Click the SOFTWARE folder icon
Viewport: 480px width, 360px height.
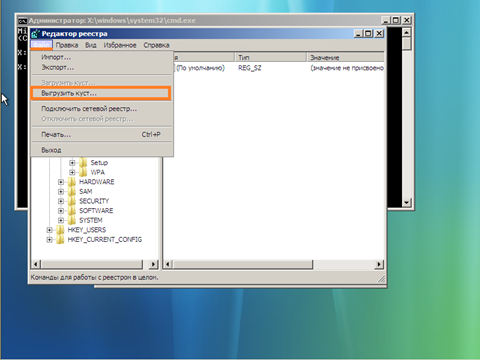pyautogui.click(x=72, y=211)
